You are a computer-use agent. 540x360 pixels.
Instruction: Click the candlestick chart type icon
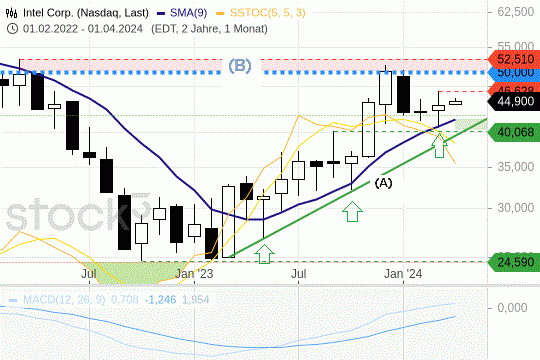[12, 13]
